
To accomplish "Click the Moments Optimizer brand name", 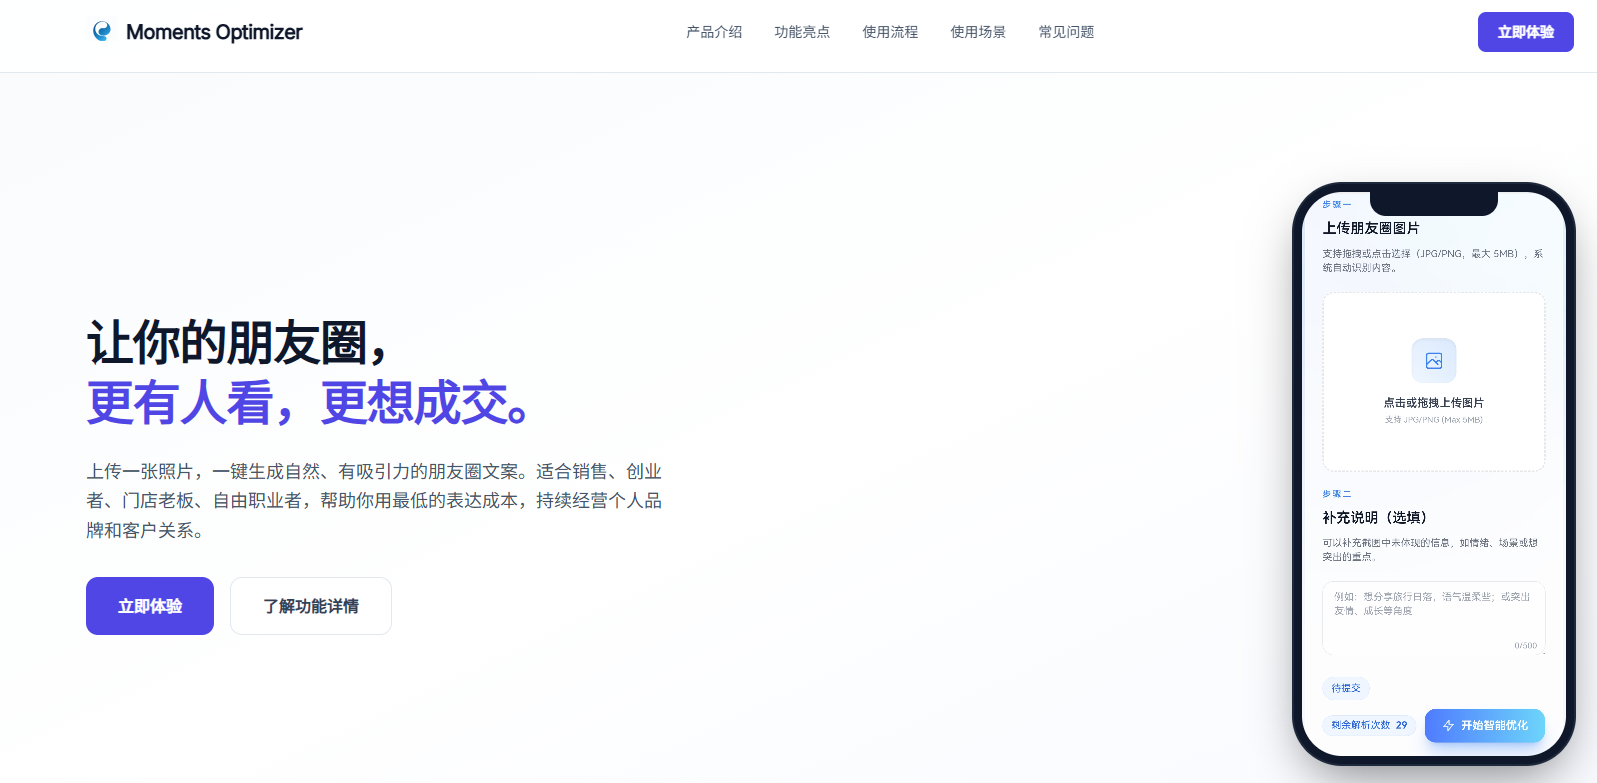I will tap(214, 32).
